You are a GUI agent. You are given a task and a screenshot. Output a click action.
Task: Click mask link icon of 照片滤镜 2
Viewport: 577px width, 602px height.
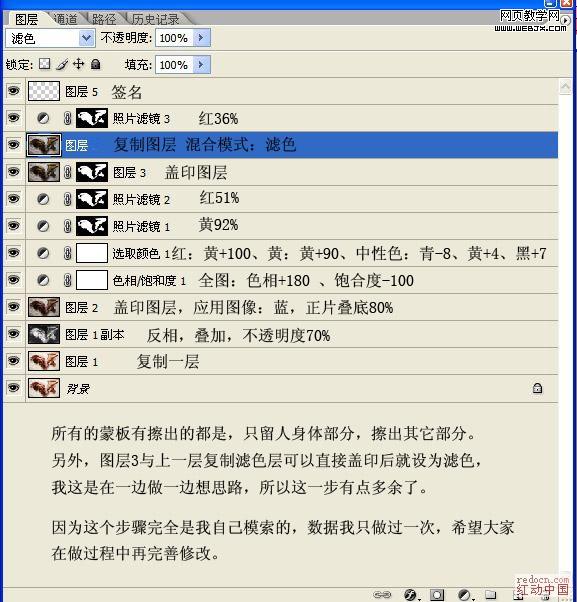coord(68,199)
